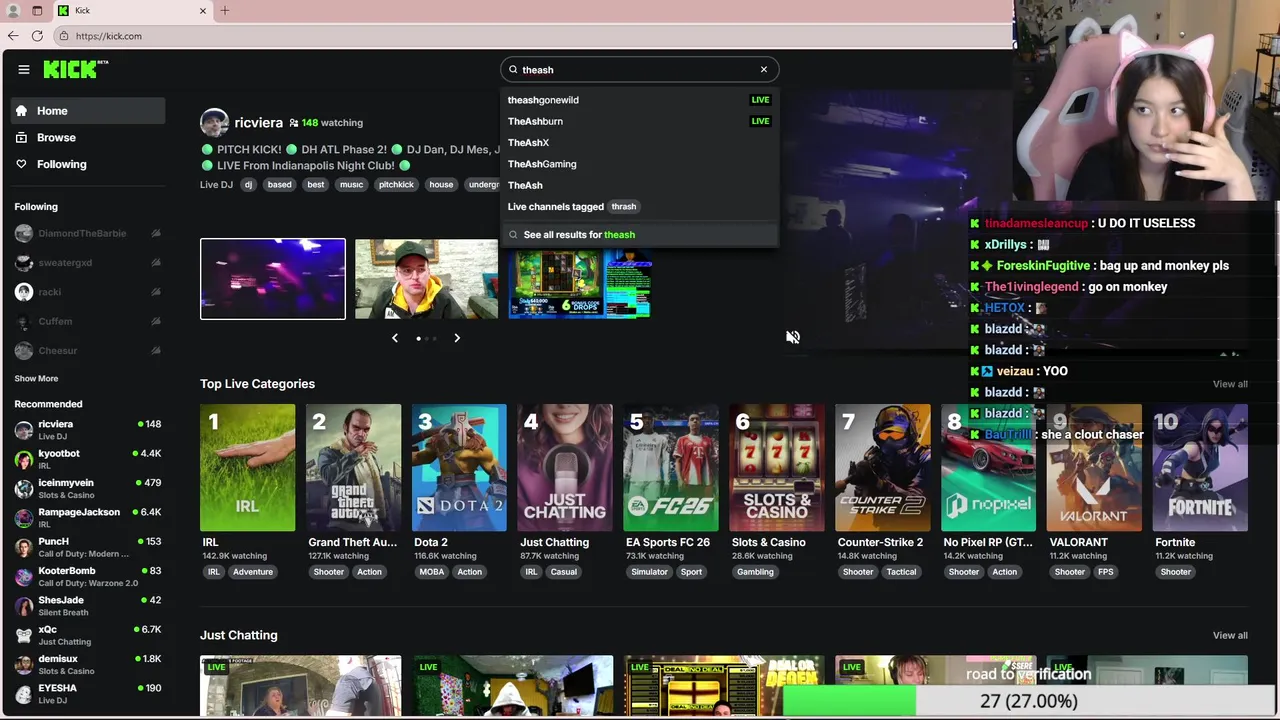Reload the browser page
The width and height of the screenshot is (1280, 720).
tap(37, 36)
